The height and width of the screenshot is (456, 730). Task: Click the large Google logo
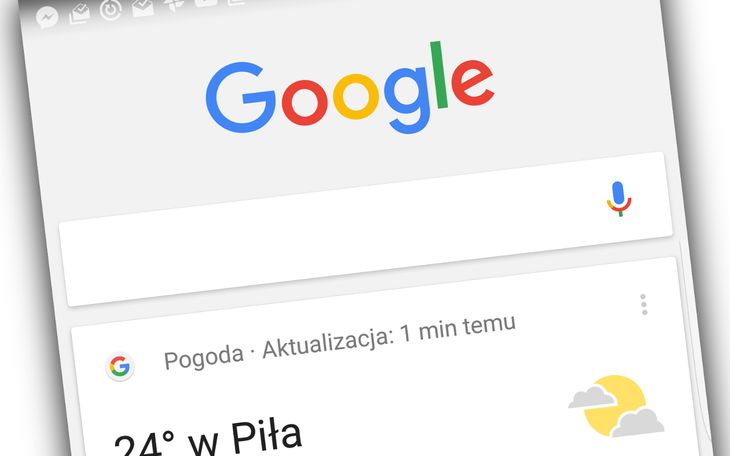point(350,88)
